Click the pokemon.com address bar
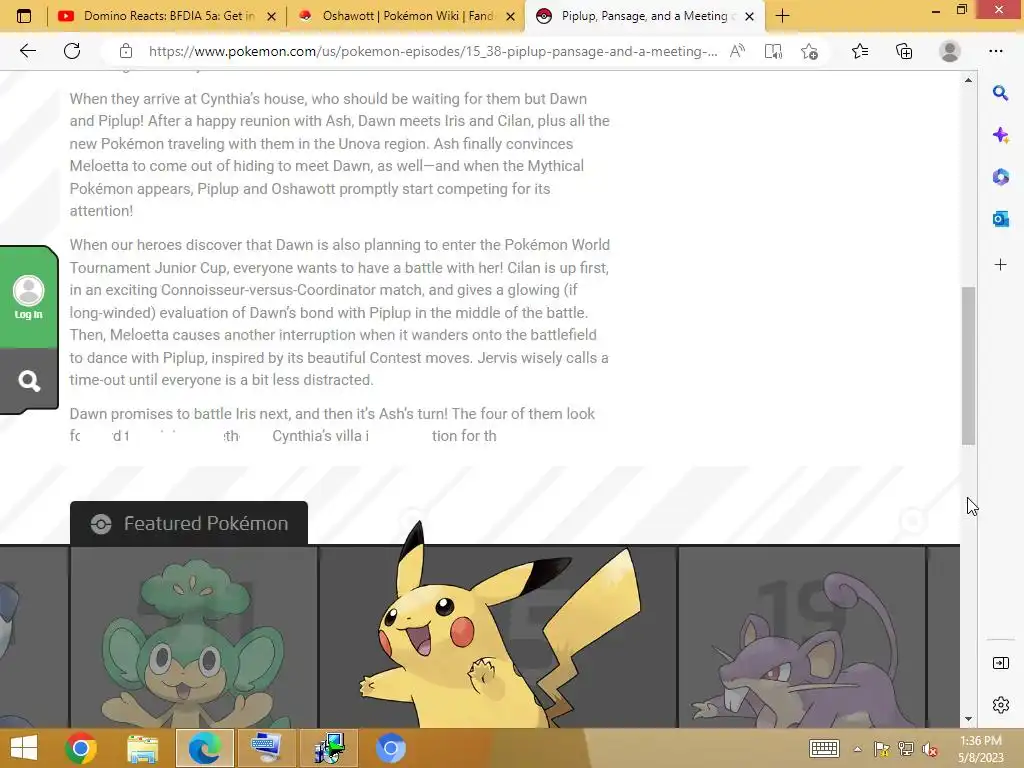This screenshot has height=768, width=1024. point(432,51)
